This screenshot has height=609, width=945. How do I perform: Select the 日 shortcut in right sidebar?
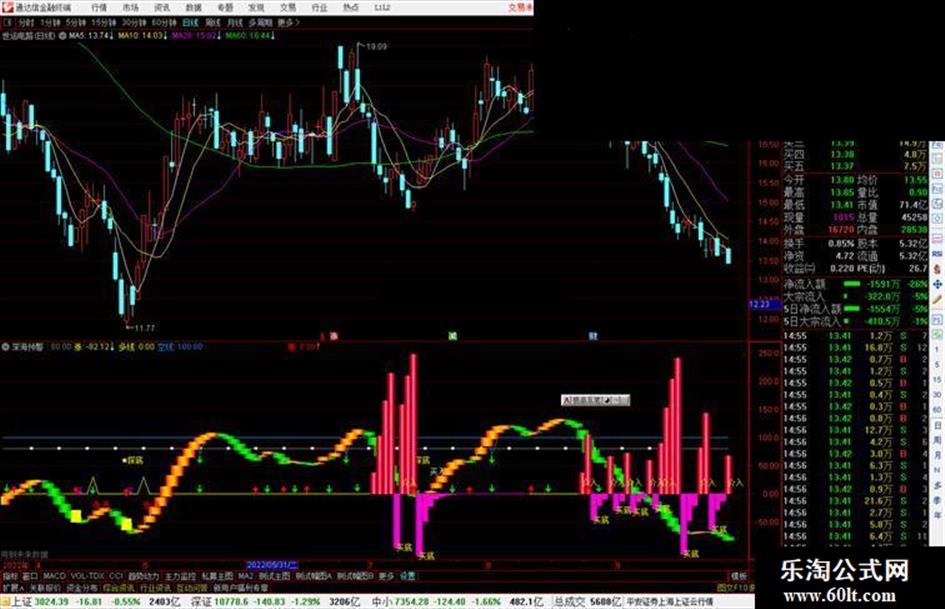938,425
